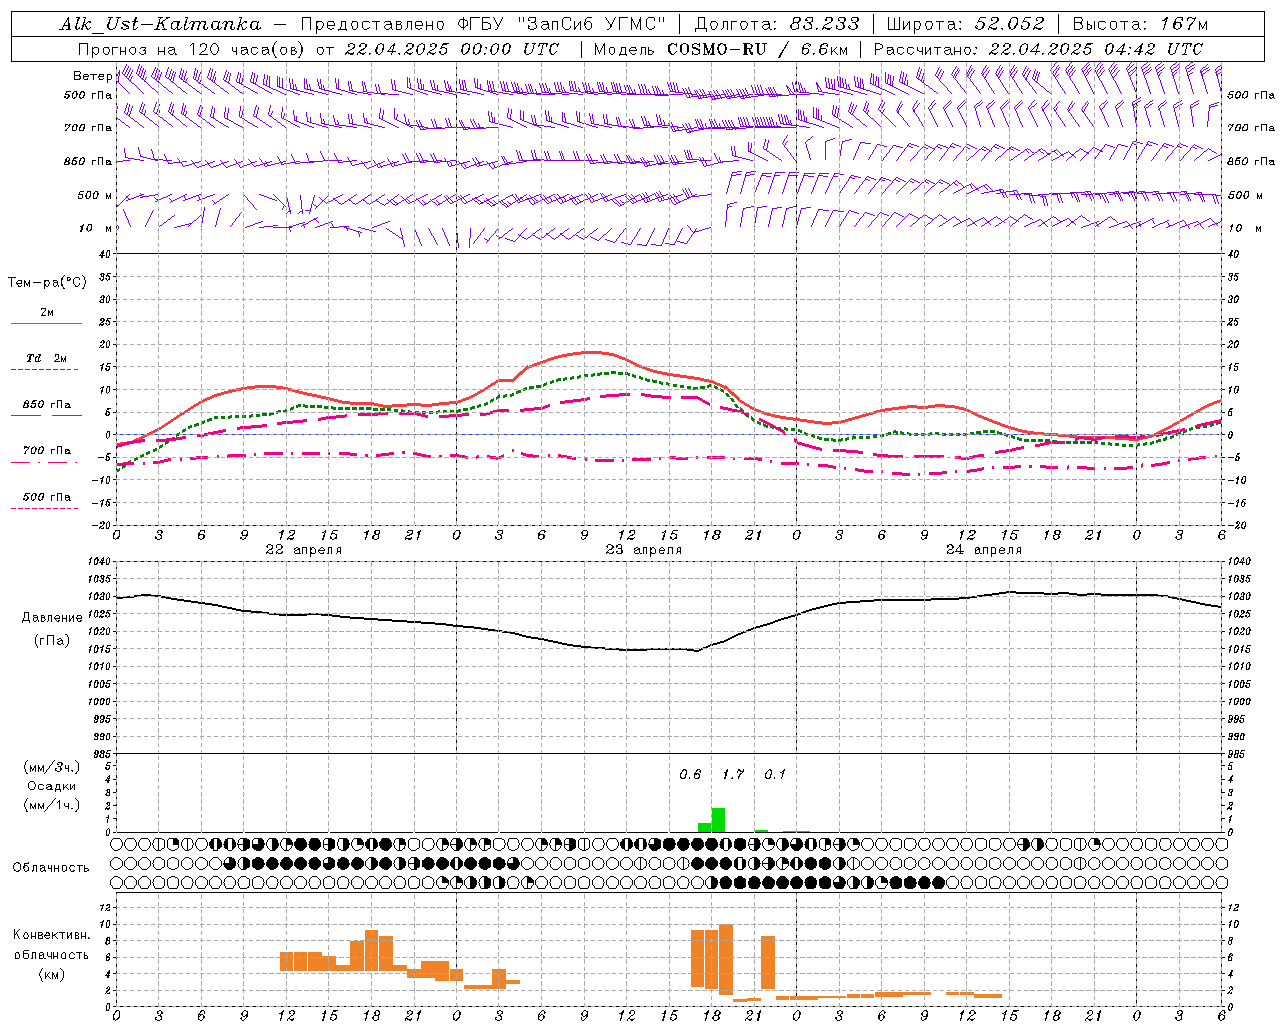Click the Тем-ра(°C) temperature panel title
1280x1024 pixels.
coord(47,283)
